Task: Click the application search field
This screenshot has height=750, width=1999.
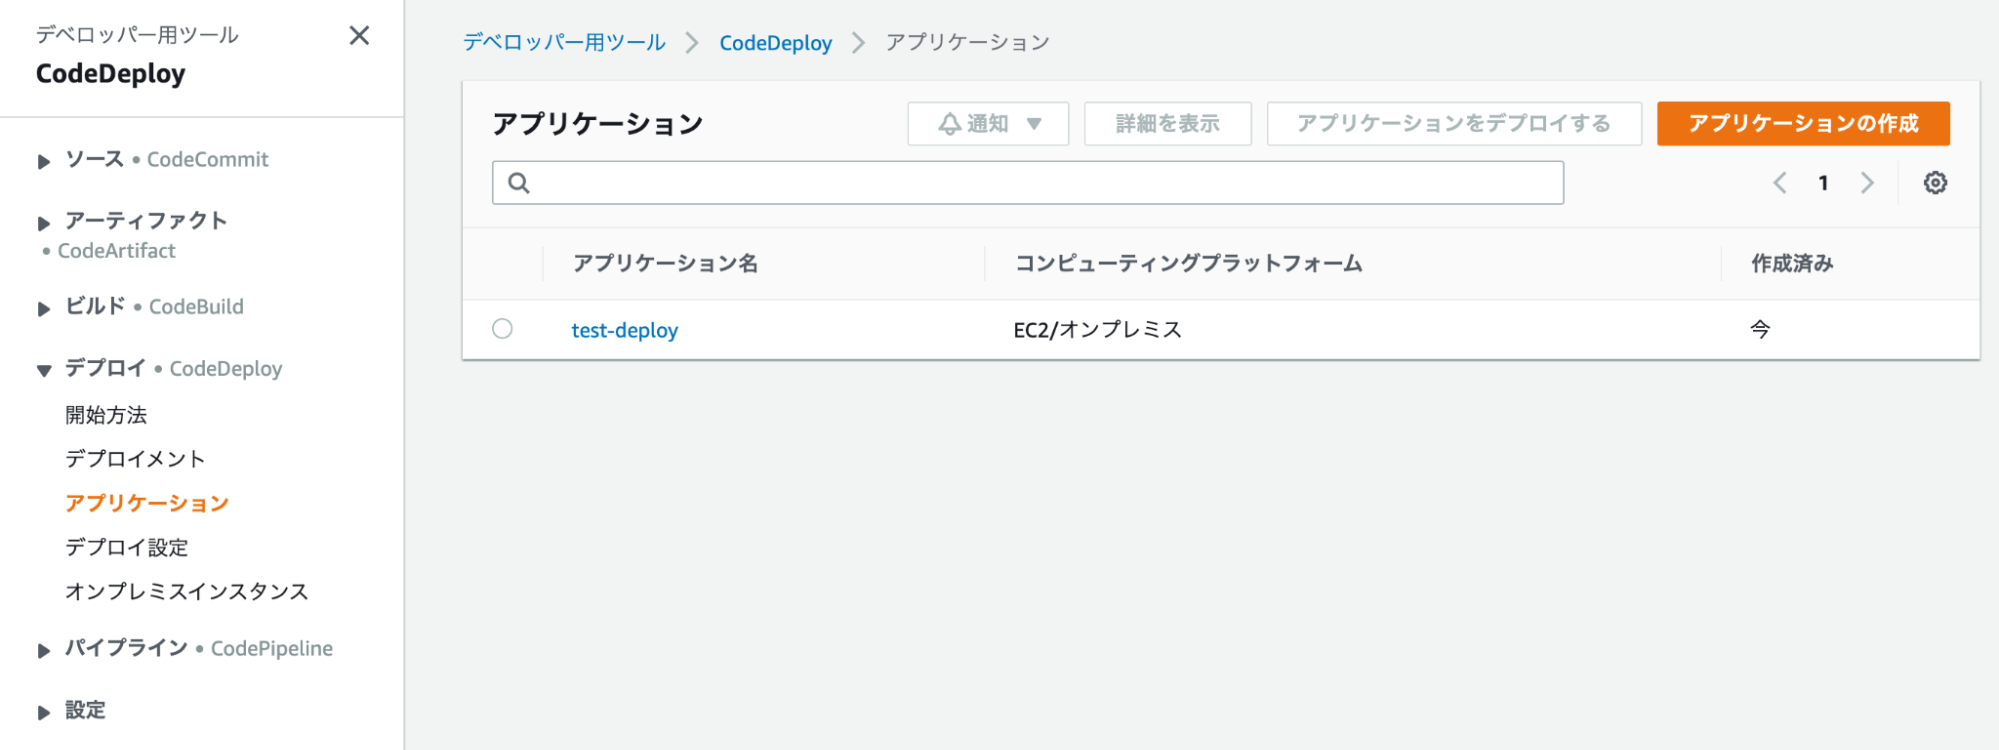Action: (1028, 183)
